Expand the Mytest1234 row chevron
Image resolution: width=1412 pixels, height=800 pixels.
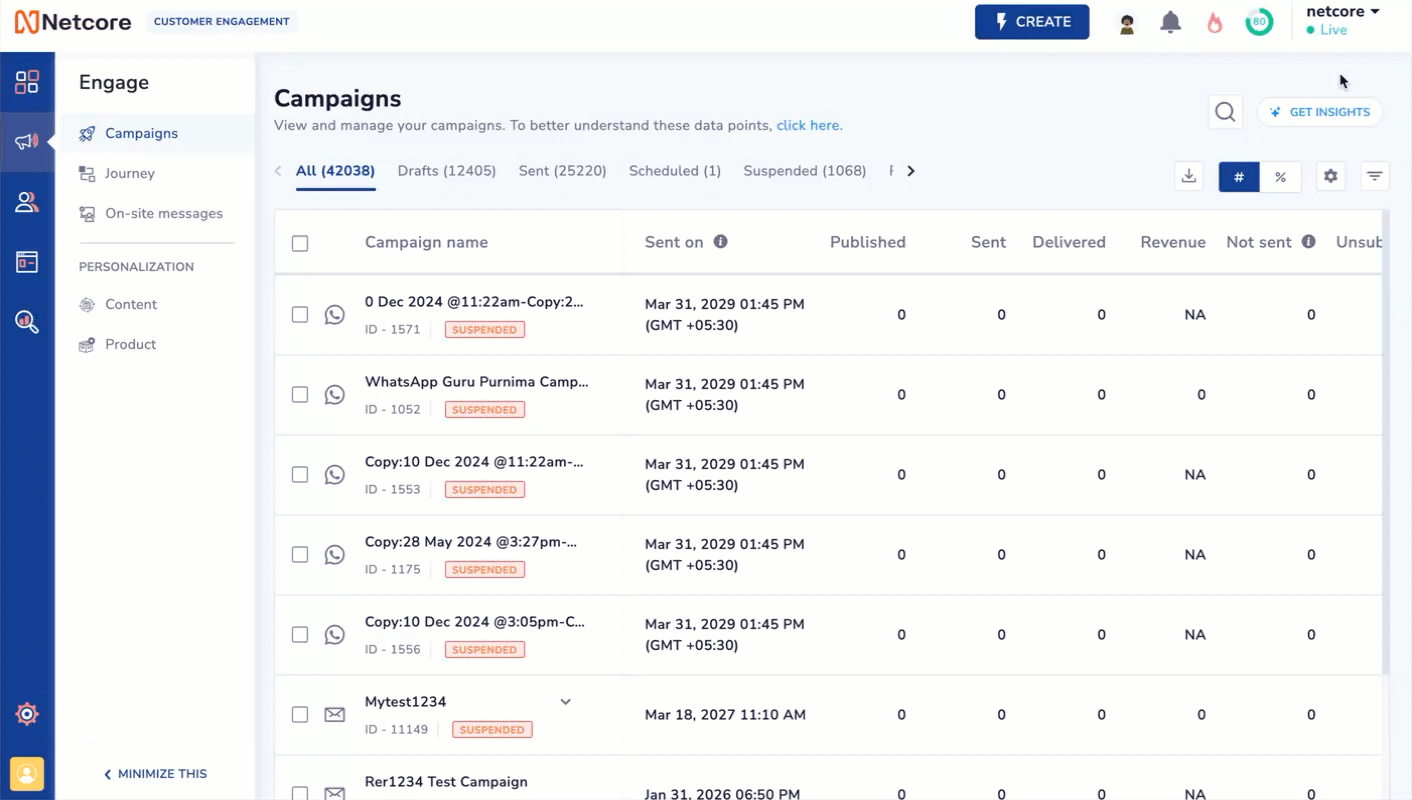click(565, 702)
